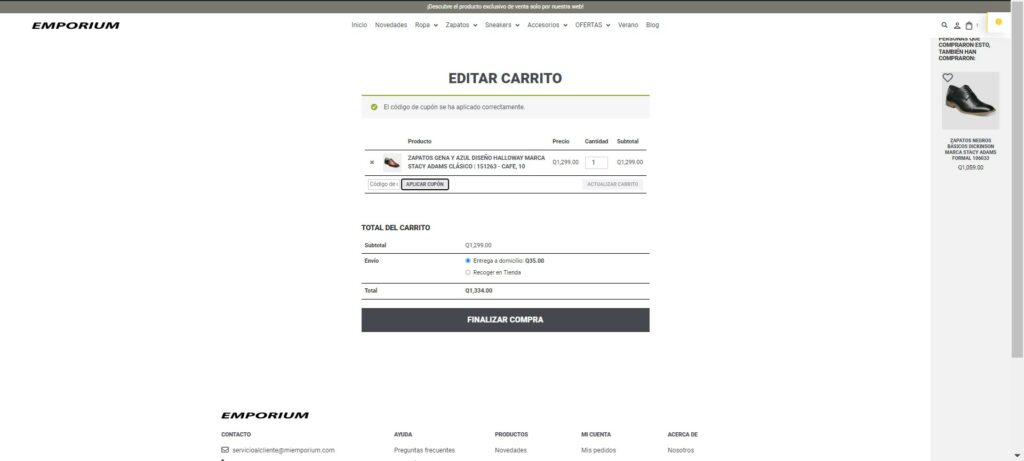
Task: Open Nosotros footer link
Action: tap(680, 450)
